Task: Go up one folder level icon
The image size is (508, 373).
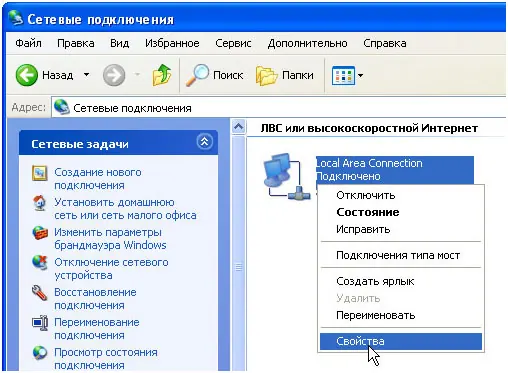Action: pos(162,75)
